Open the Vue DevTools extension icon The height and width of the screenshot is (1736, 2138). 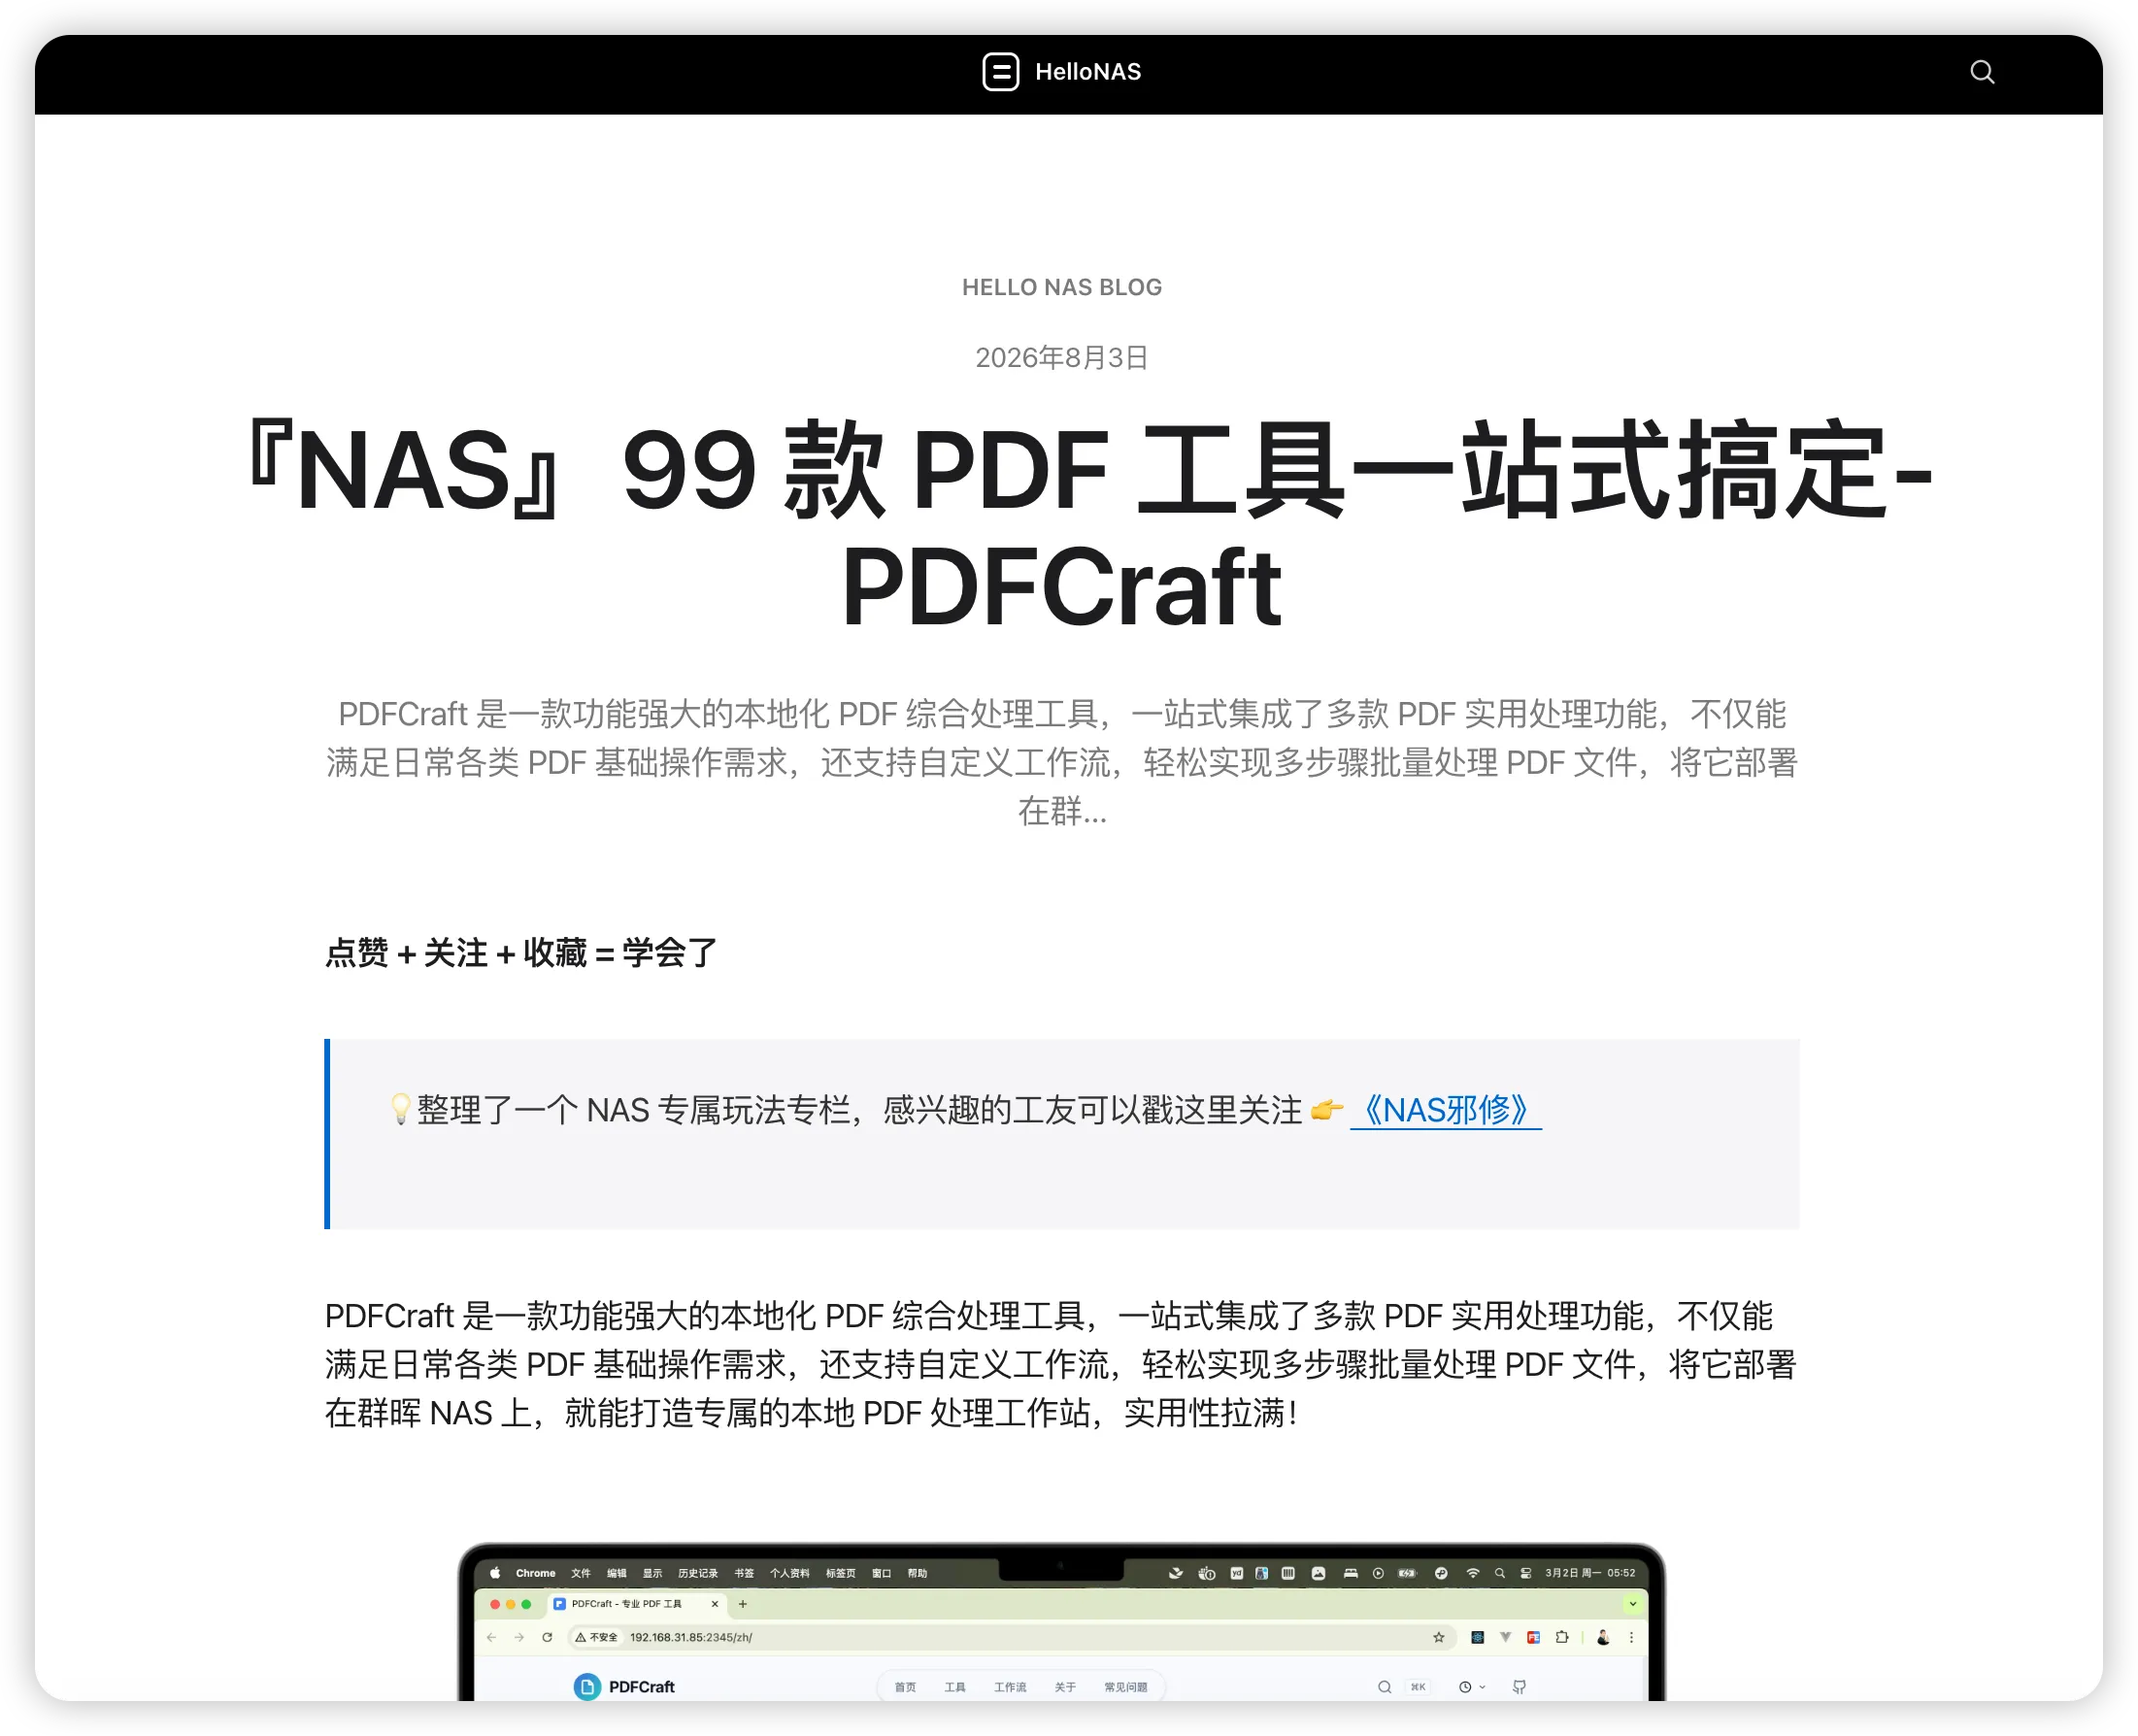pos(1505,1637)
